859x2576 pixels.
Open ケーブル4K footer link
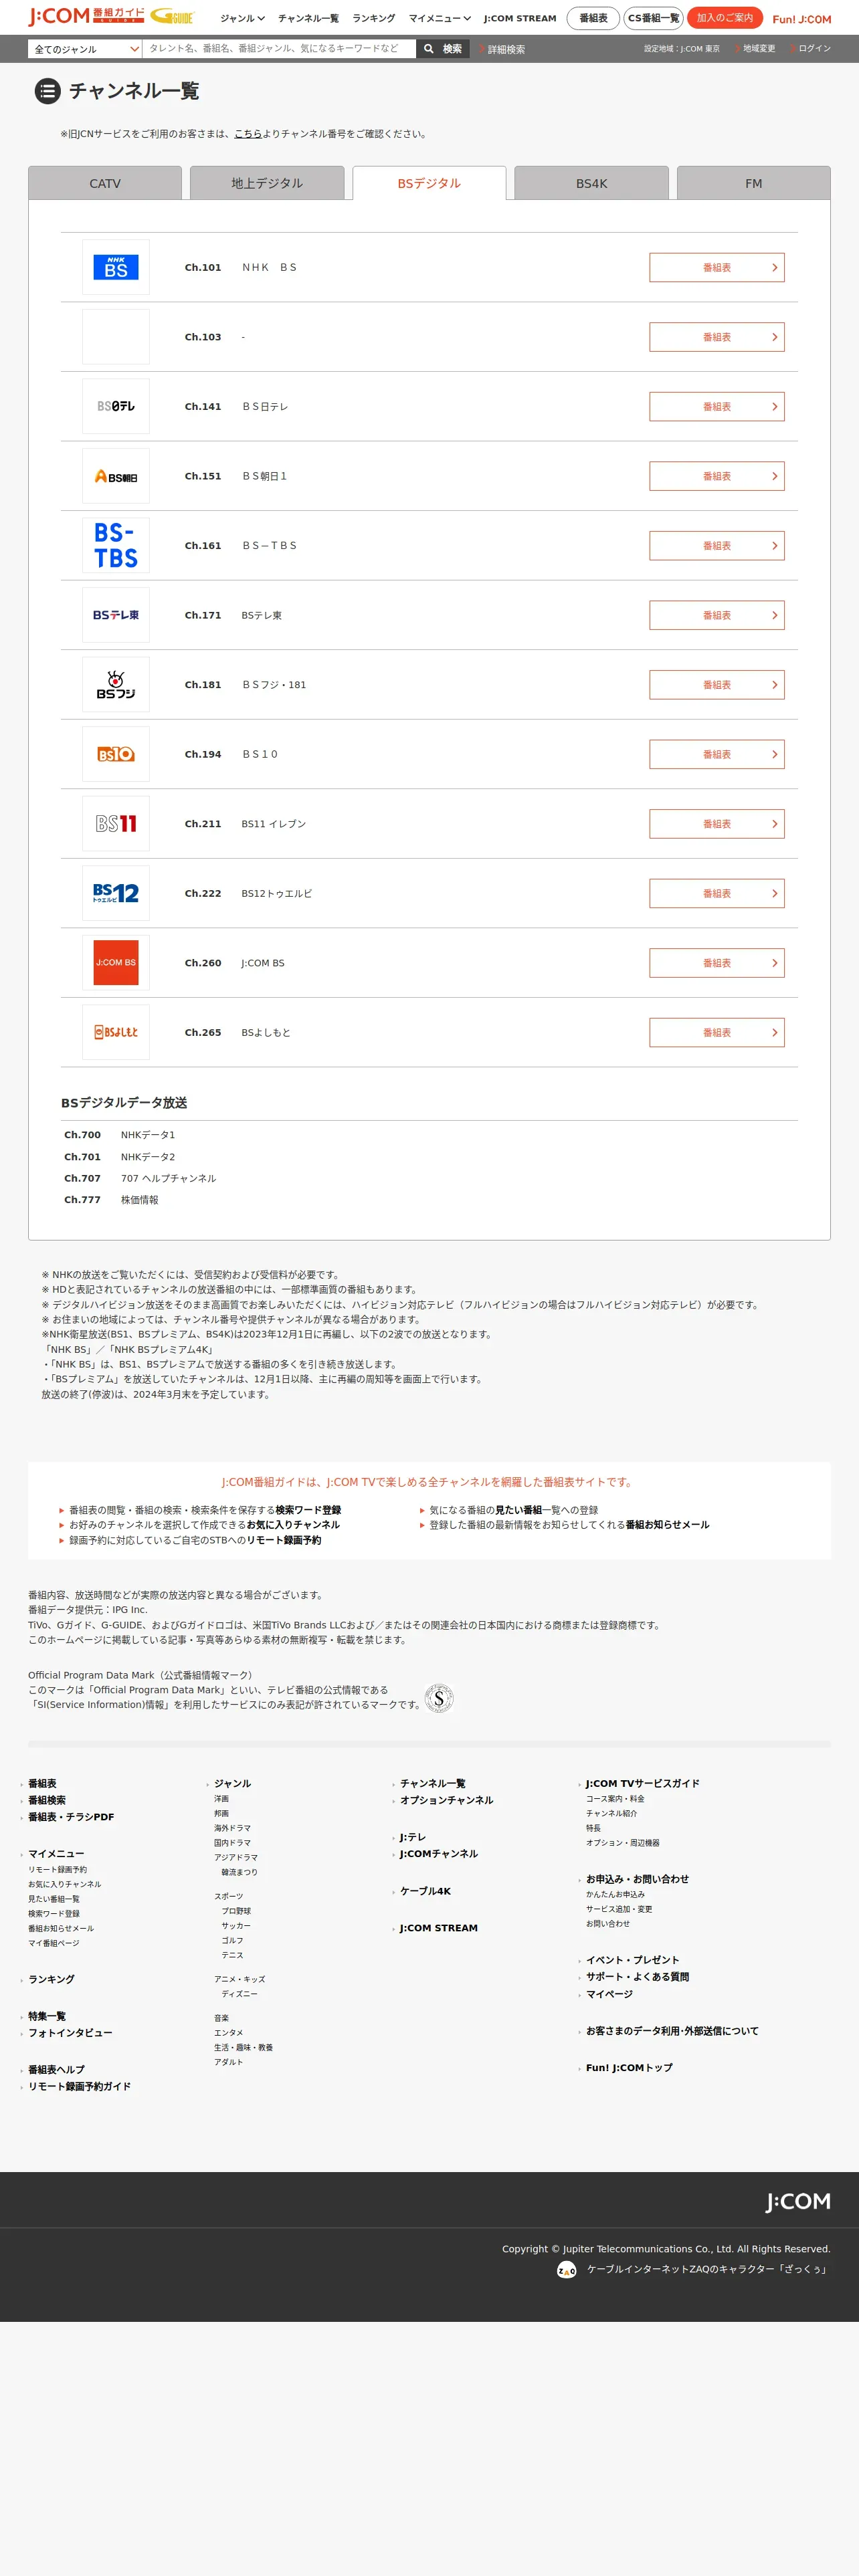425,1891
